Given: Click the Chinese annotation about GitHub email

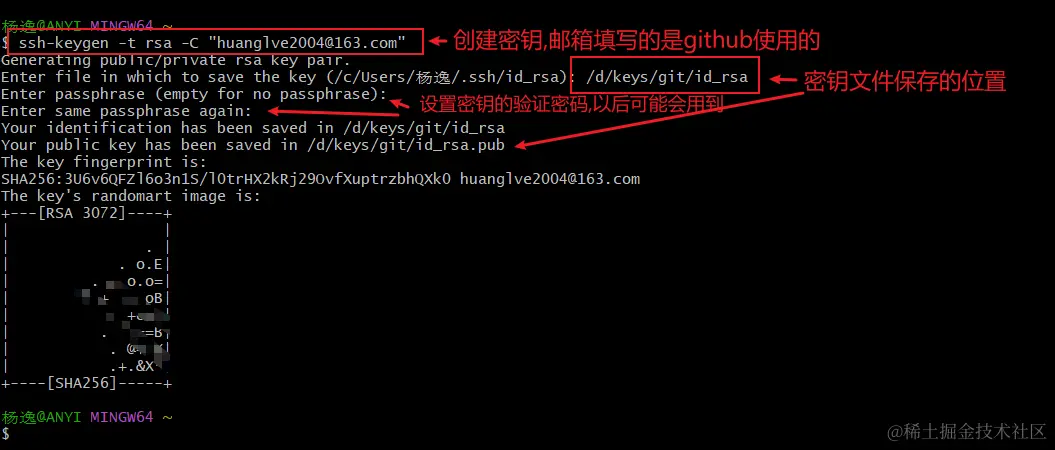Looking at the screenshot, I should 636,41.
